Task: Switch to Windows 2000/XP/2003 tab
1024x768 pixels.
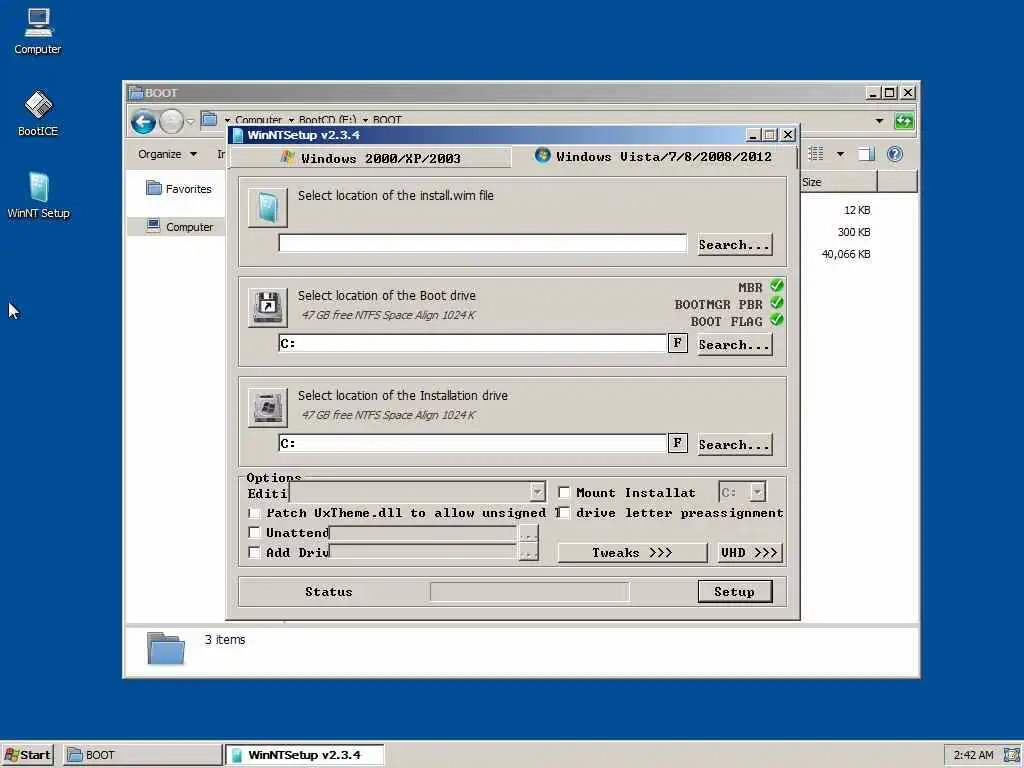Action: 370,158
